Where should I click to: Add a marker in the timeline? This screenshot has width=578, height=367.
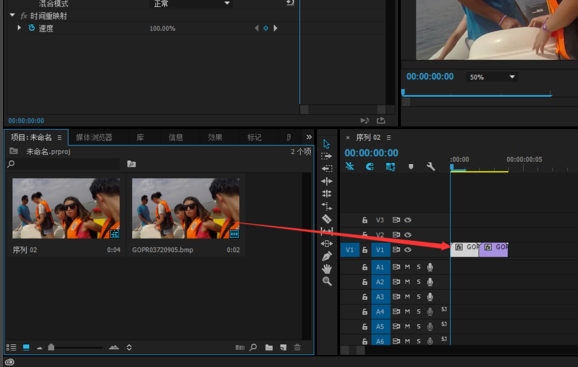point(411,167)
